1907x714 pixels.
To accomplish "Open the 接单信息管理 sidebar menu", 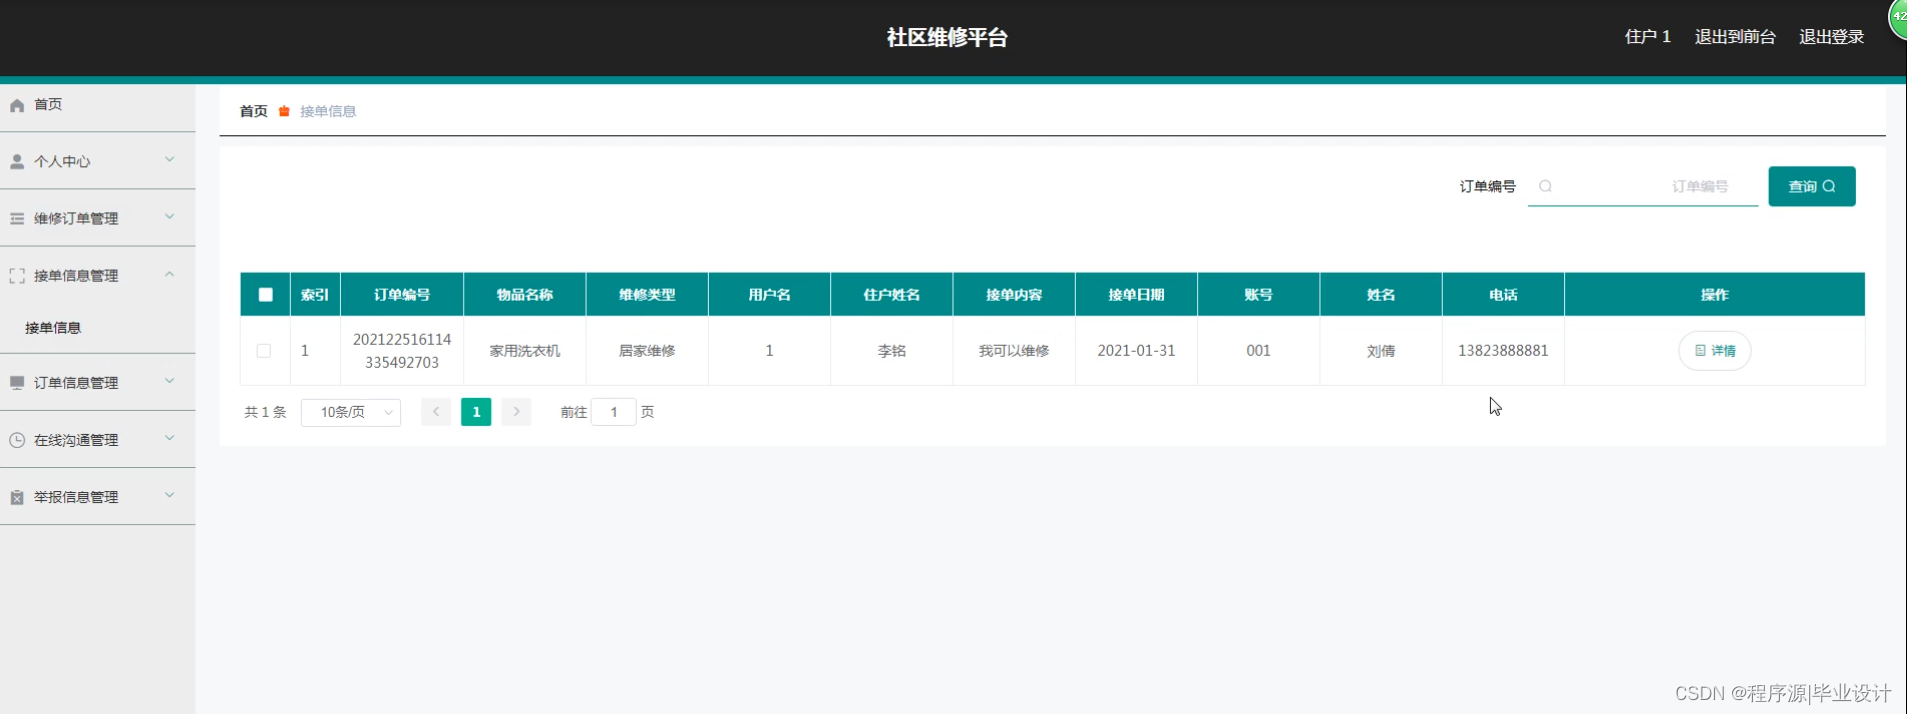I will pyautogui.click(x=97, y=275).
